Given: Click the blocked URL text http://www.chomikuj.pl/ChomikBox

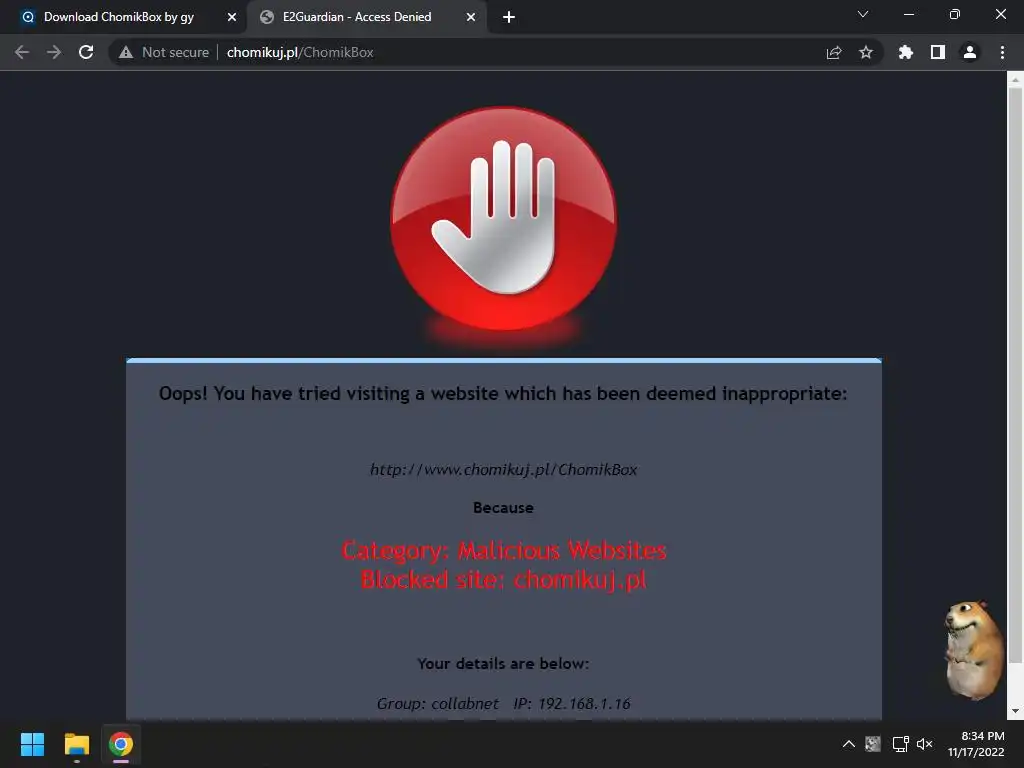Looking at the screenshot, I should click(504, 470).
